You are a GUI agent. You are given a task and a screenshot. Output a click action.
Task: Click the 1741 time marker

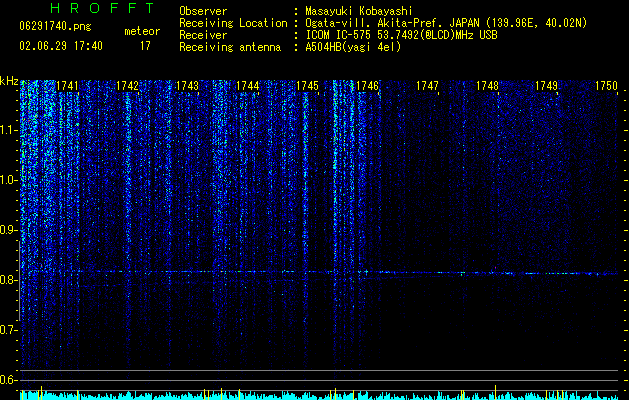tap(67, 86)
